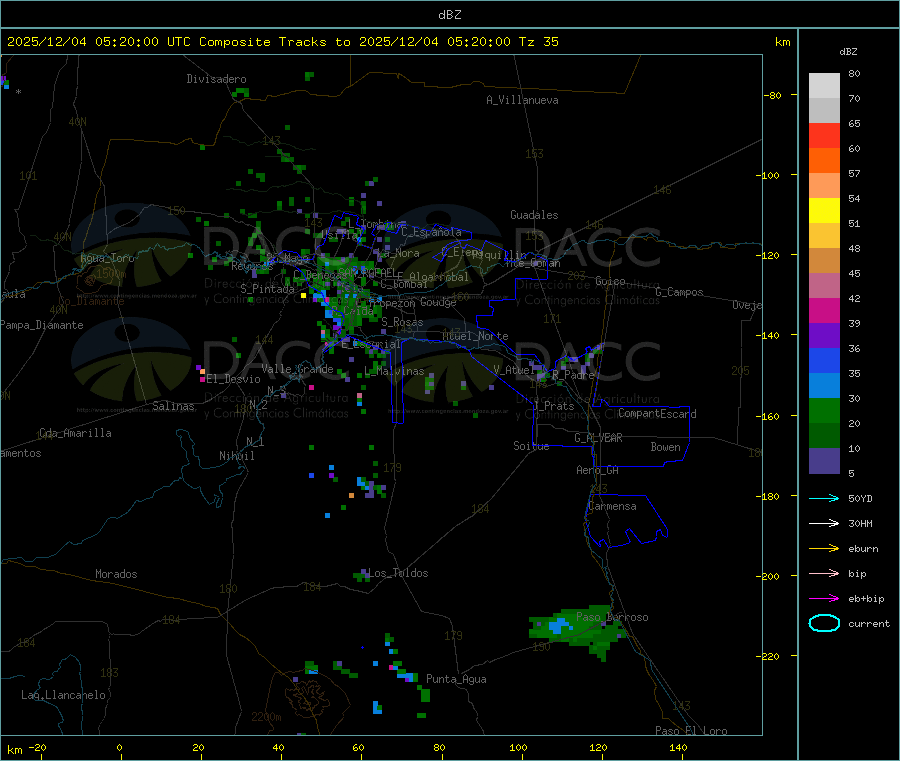Click the S_Pintada map label
Image resolution: width=900 pixels, height=761 pixels.
coord(267,289)
